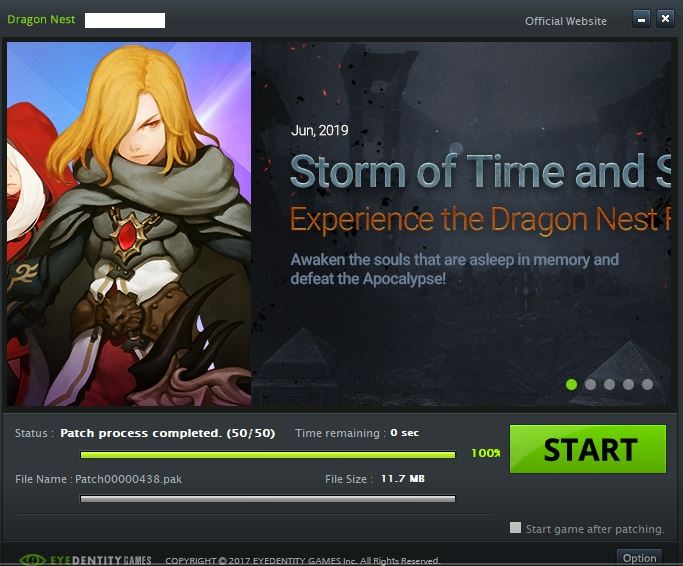Select the fifth banner indicator dot
The width and height of the screenshot is (683, 566).
pos(647,384)
